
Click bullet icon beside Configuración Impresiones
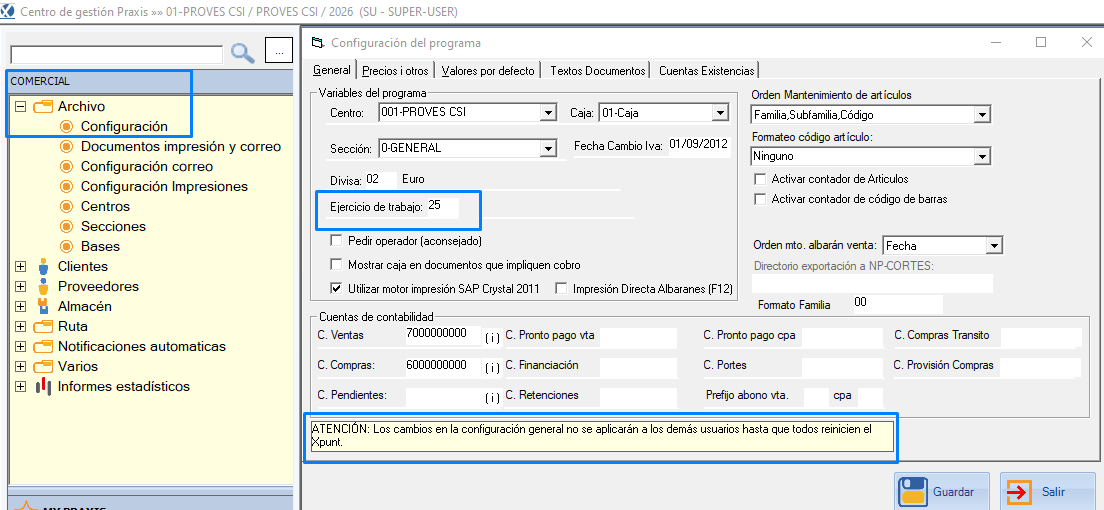point(67,187)
